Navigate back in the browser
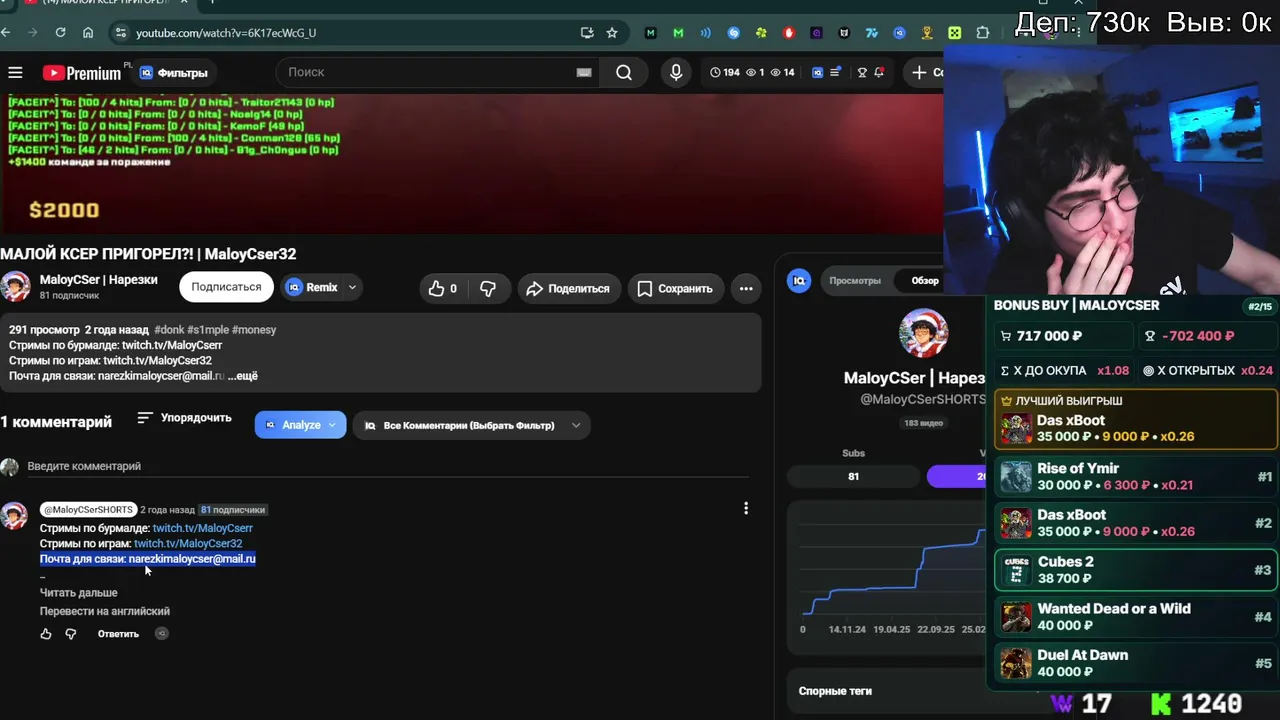Viewport: 1280px width, 720px height. point(5,33)
